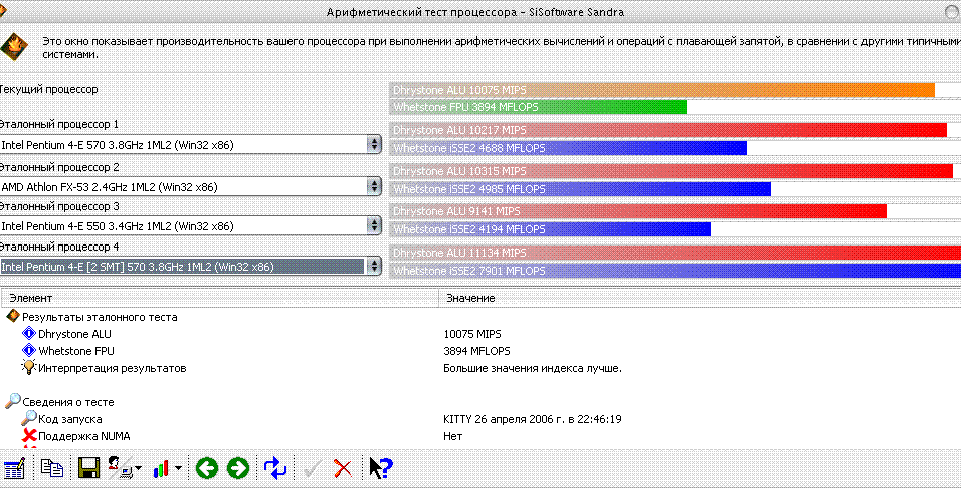Screen dimensions: 961x489
Task: Click flame icon beside Результаты эталонного теста
Action: click(x=13, y=317)
